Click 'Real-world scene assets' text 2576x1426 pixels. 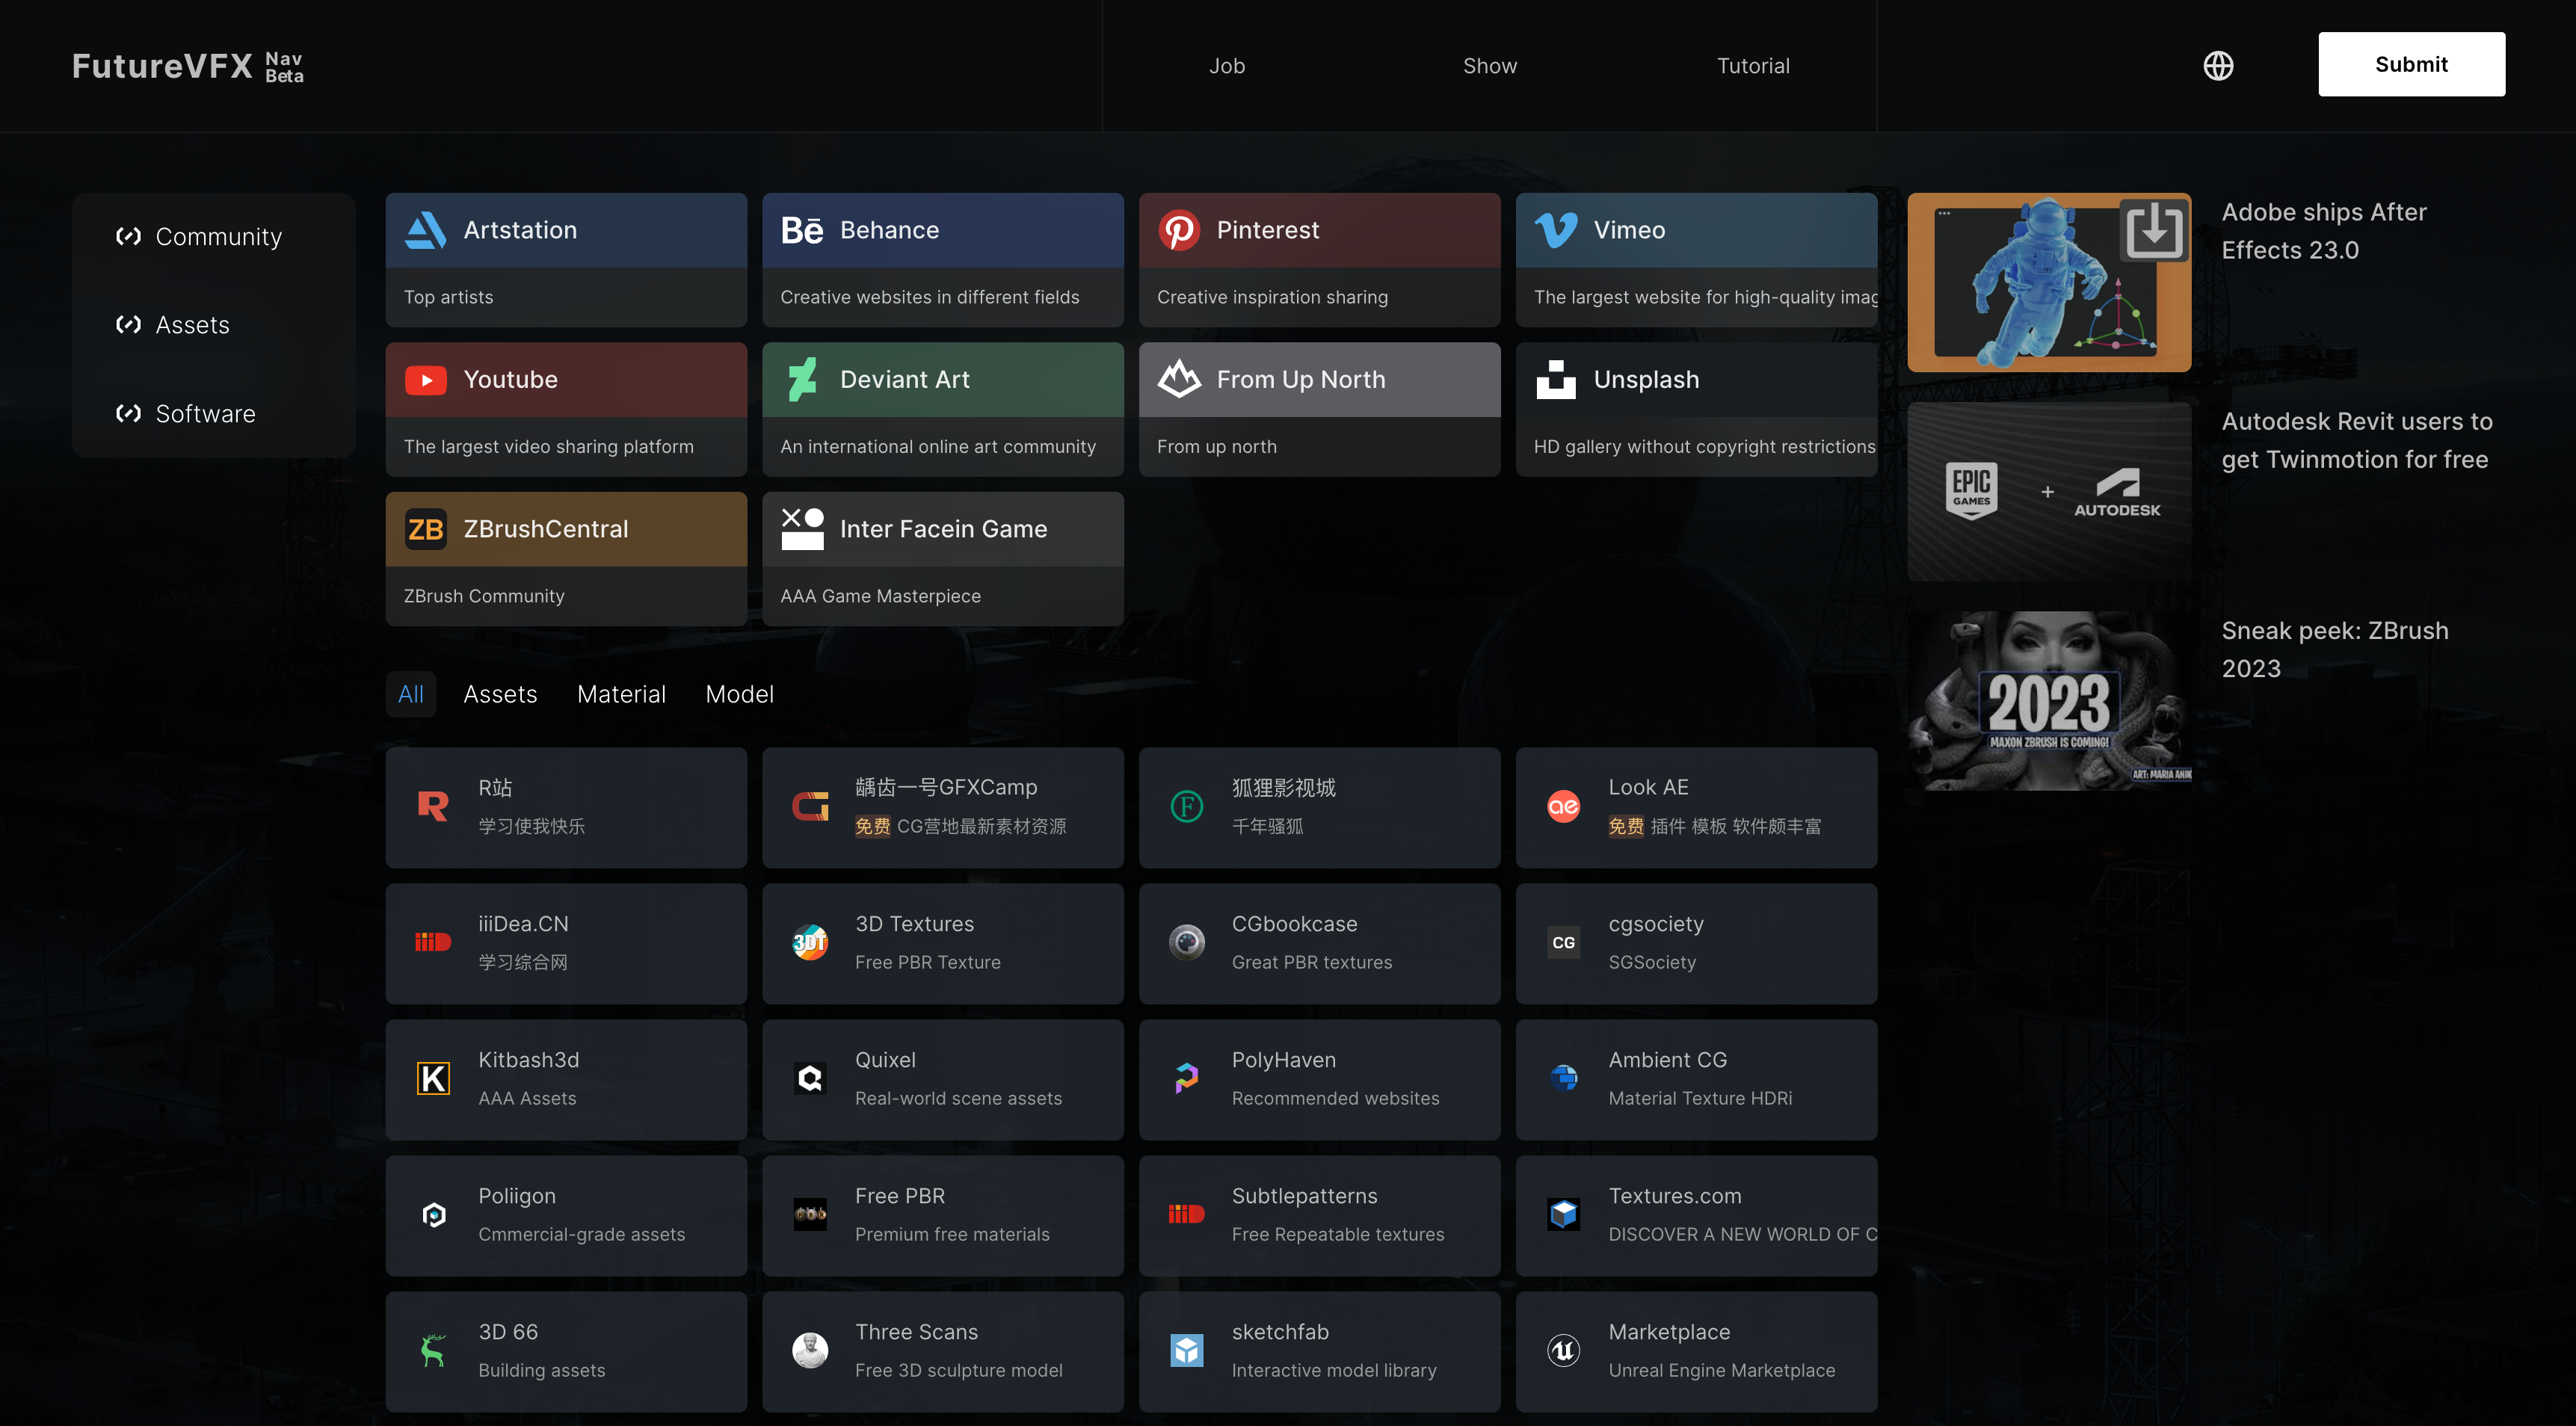pos(958,1098)
